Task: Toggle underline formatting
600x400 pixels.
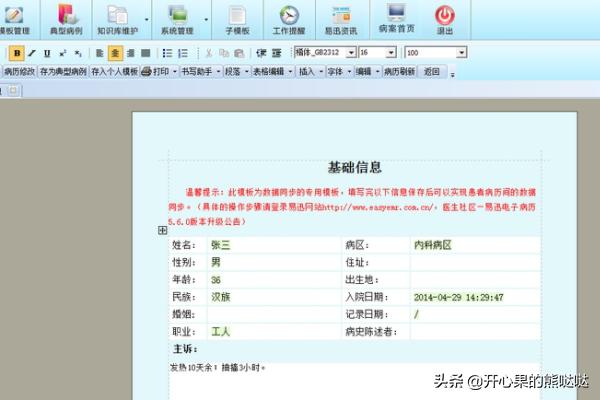Action: coord(47,52)
